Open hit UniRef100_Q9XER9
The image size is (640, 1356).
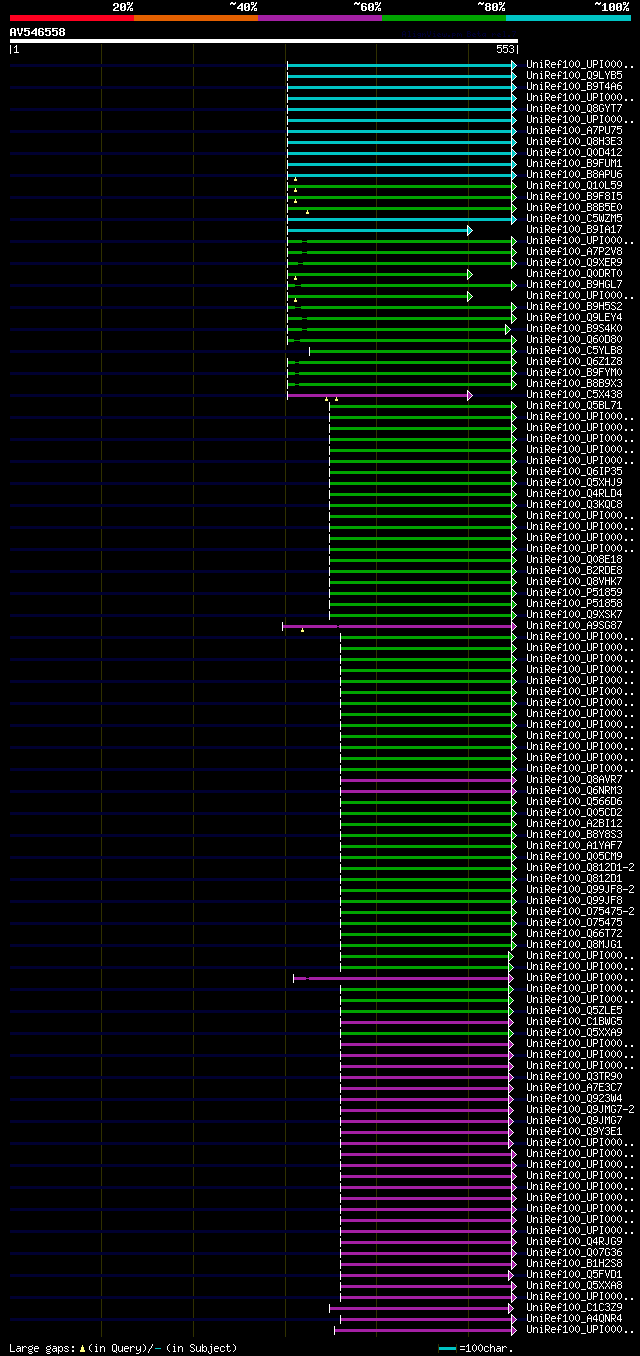[575, 262]
